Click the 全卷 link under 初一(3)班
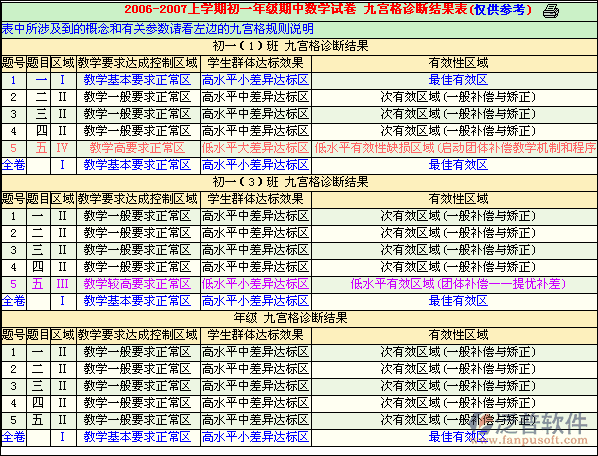The image size is (598, 456). 14,301
